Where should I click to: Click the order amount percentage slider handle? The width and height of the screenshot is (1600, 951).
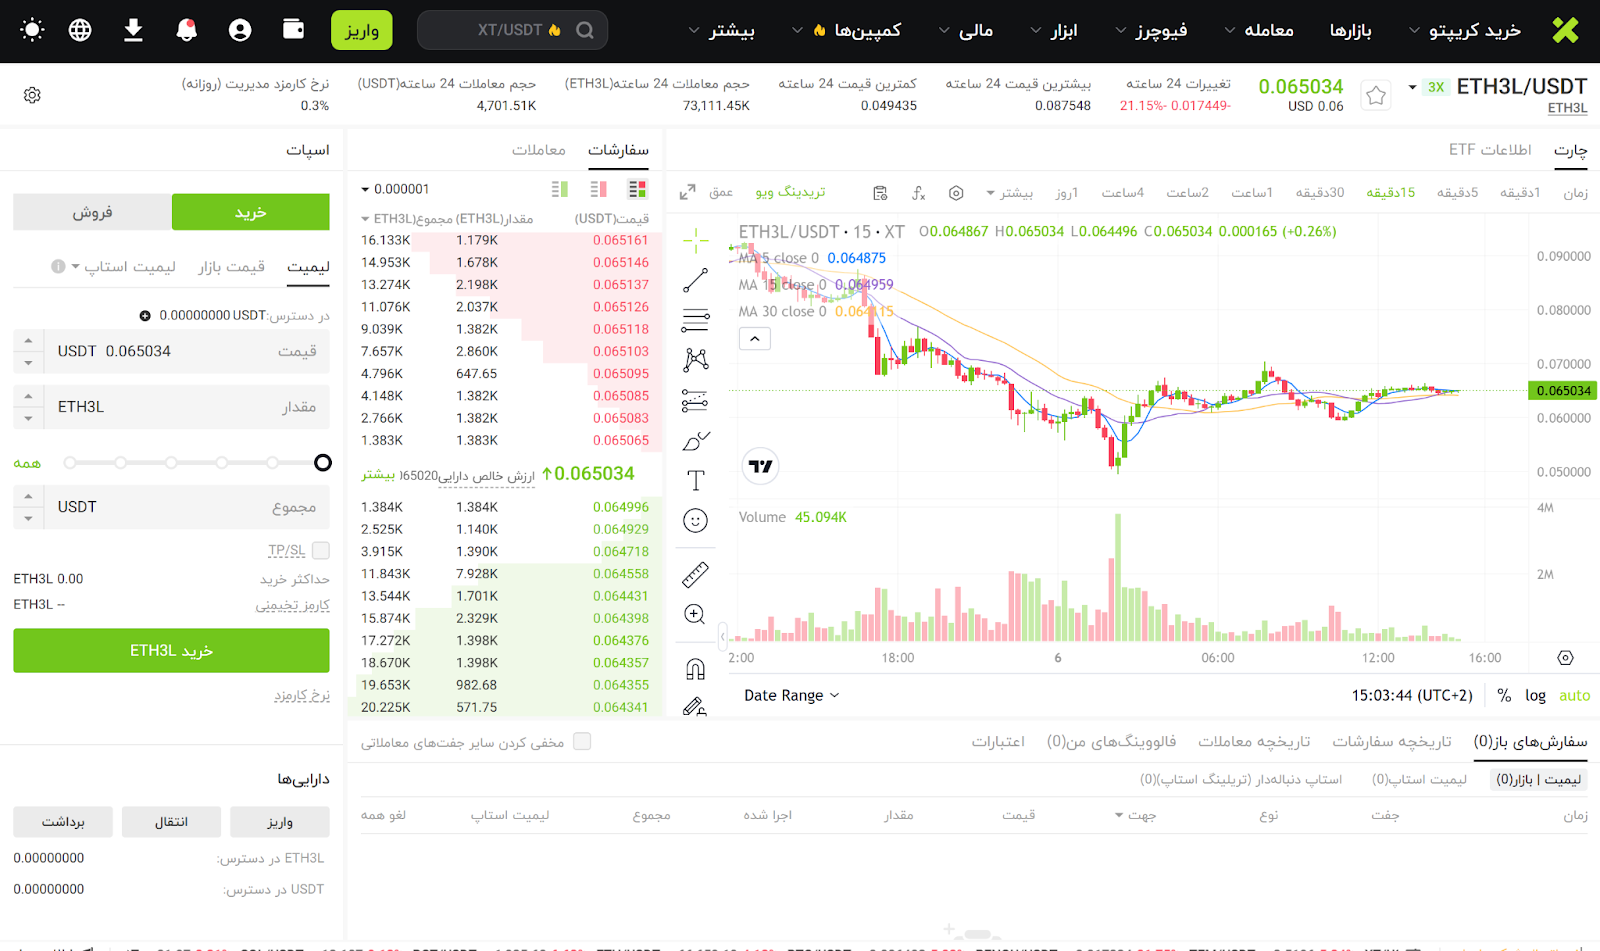pos(322,462)
